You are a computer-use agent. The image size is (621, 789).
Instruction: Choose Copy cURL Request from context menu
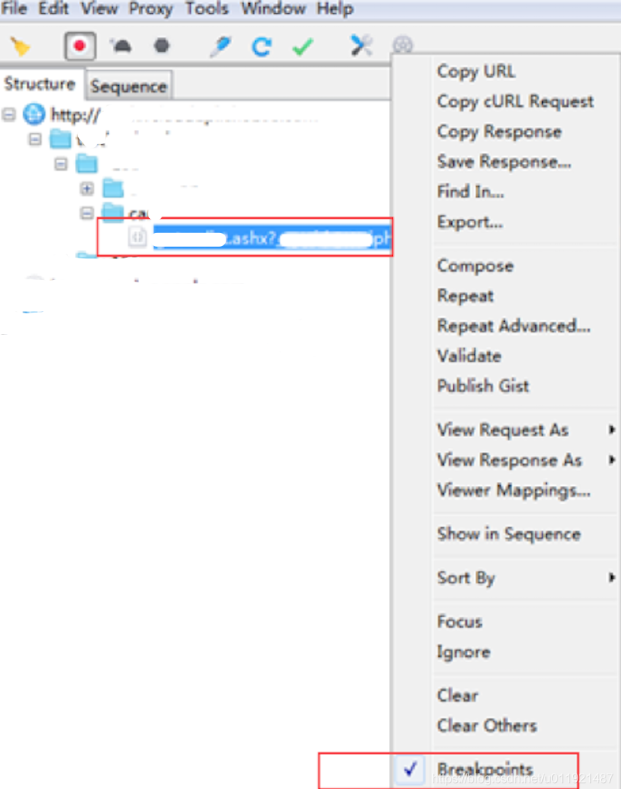tap(515, 102)
